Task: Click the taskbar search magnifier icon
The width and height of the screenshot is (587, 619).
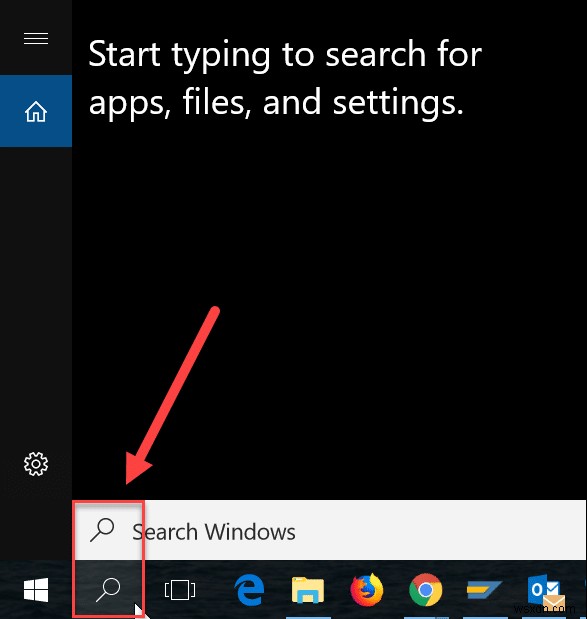Action: pos(108,590)
